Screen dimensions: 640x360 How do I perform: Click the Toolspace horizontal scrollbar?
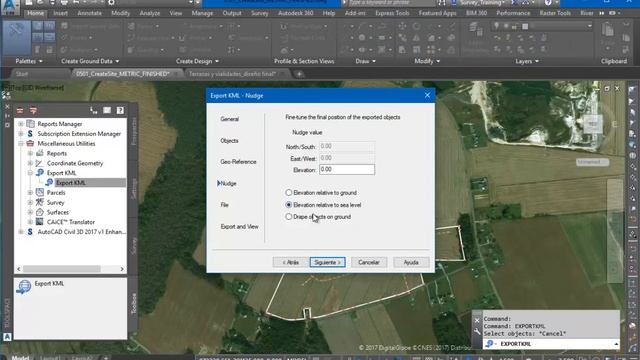coord(70,269)
